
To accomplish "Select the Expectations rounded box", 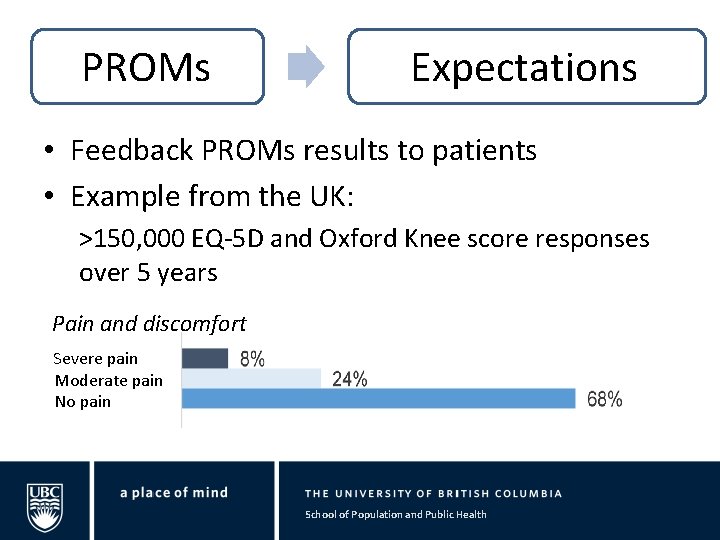I will (x=527, y=67).
